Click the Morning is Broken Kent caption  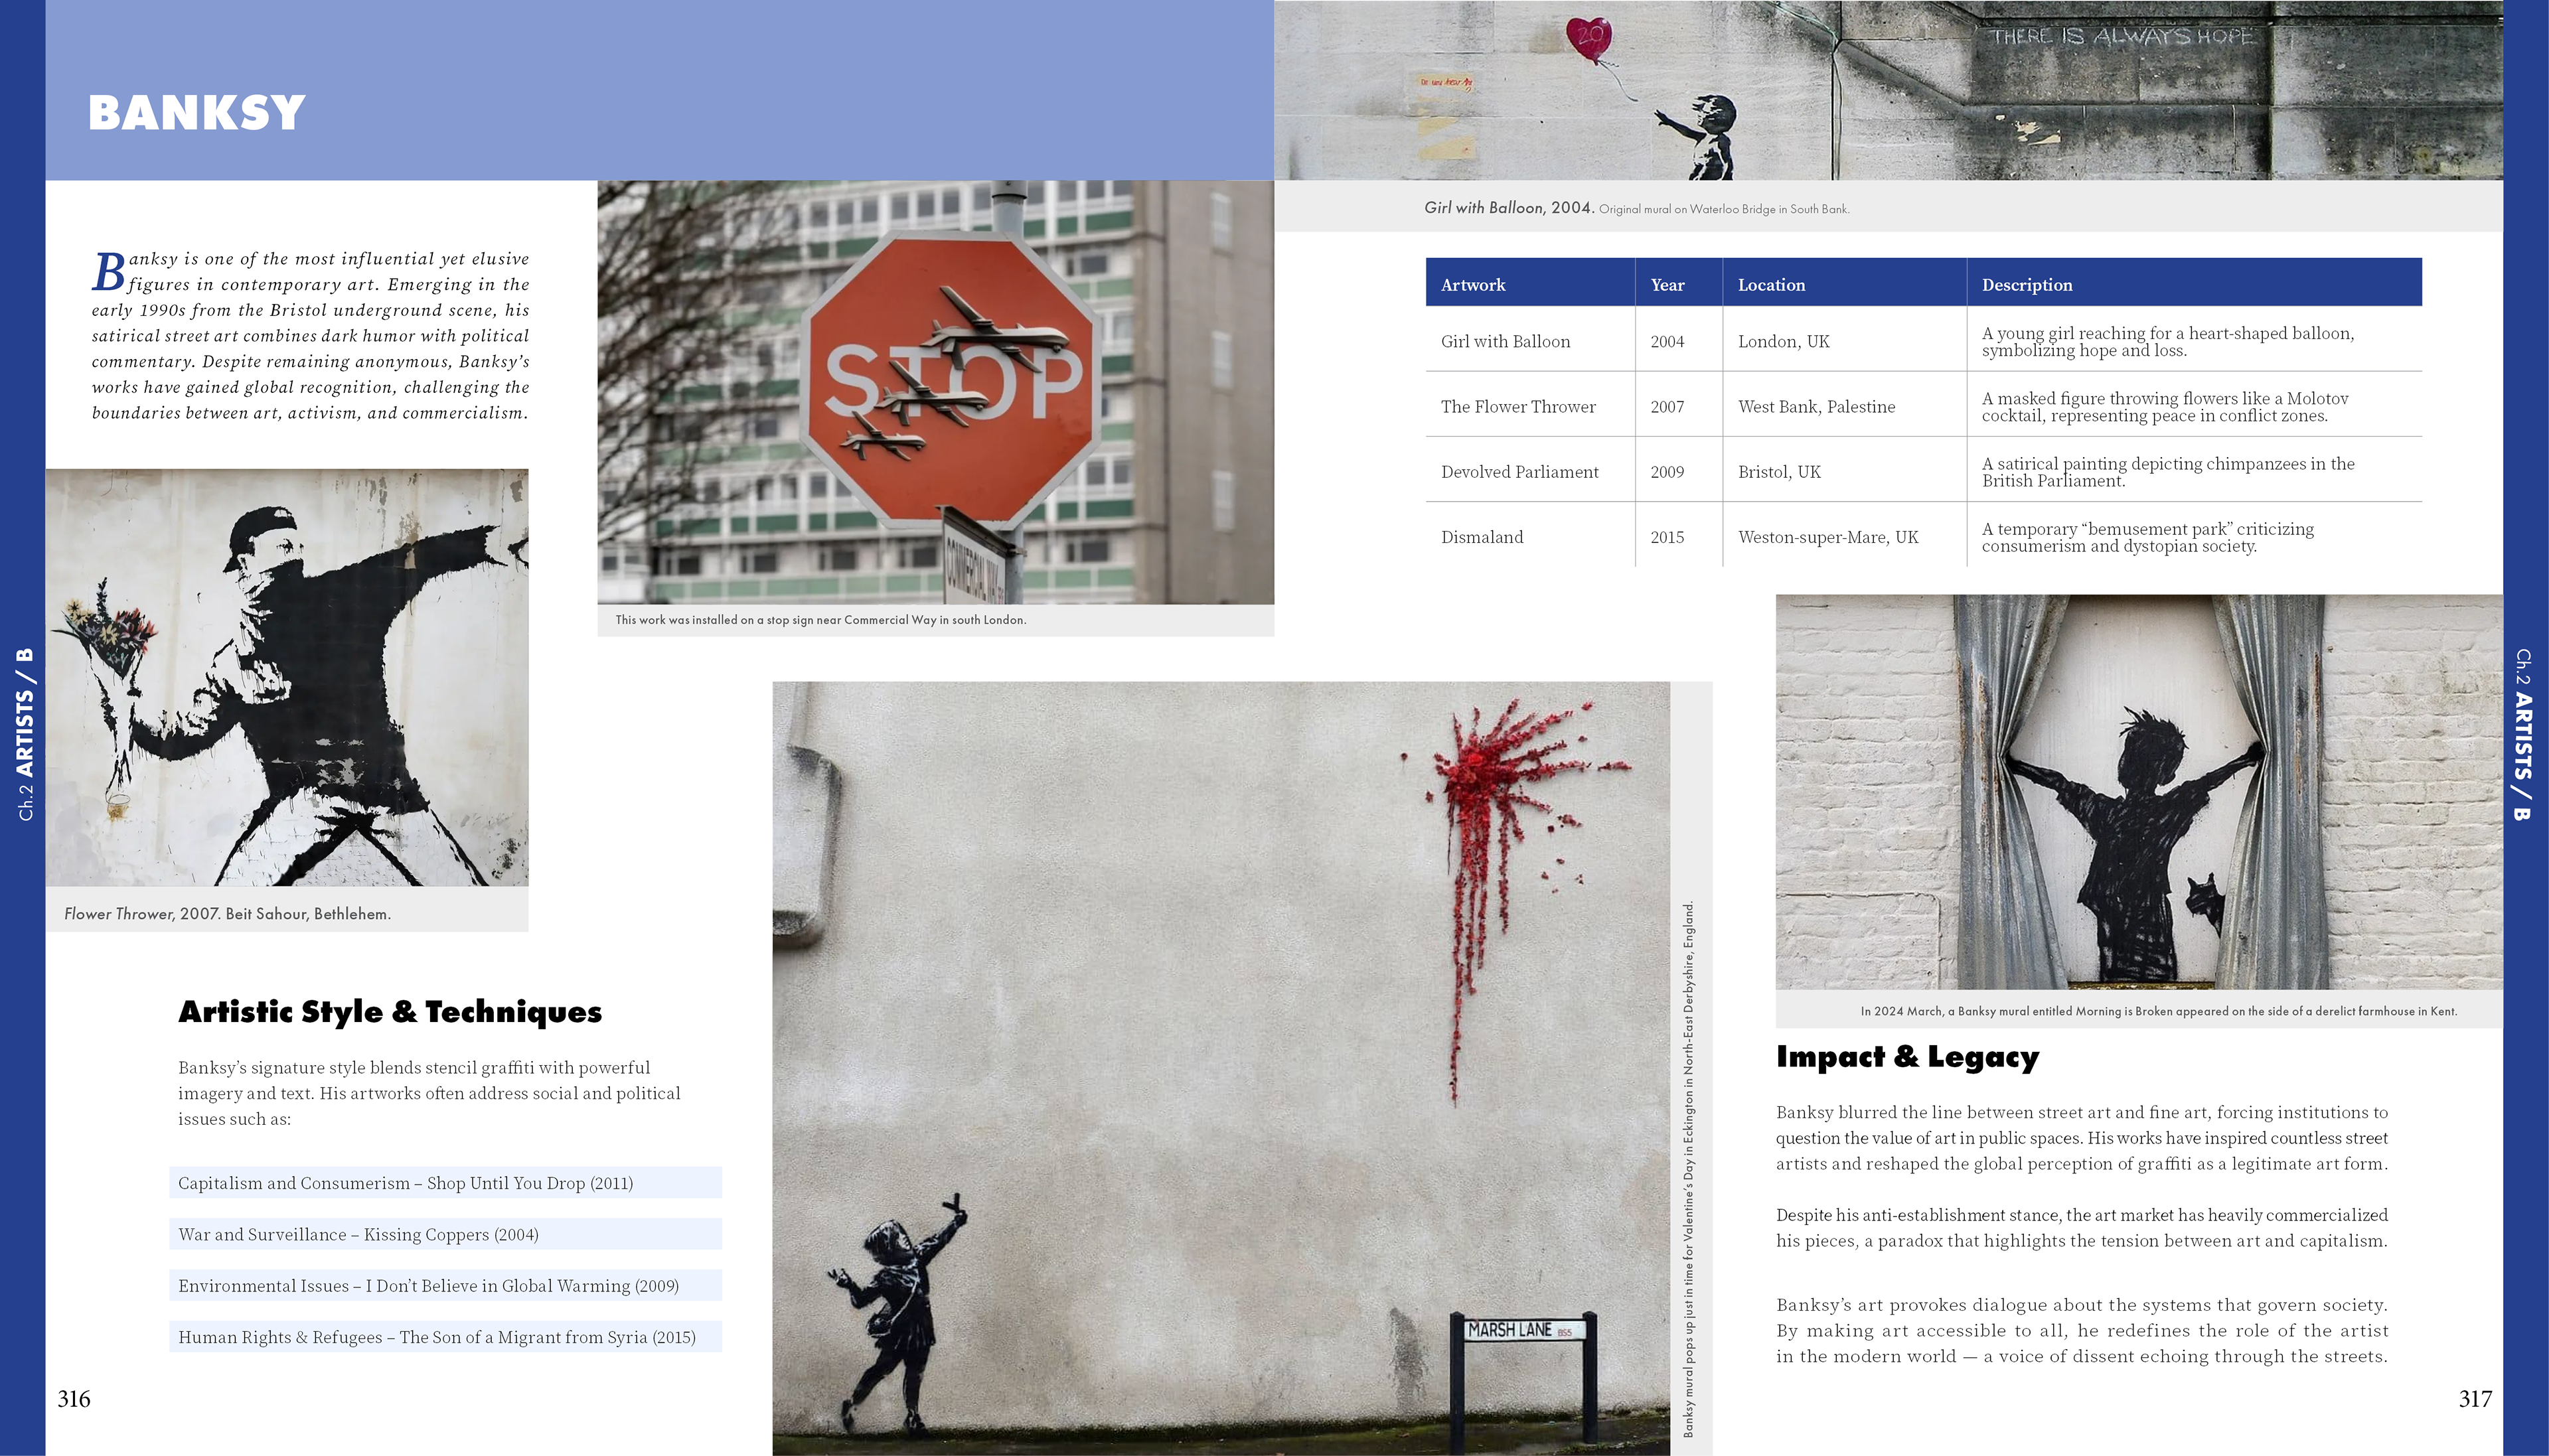[x=2159, y=1011]
